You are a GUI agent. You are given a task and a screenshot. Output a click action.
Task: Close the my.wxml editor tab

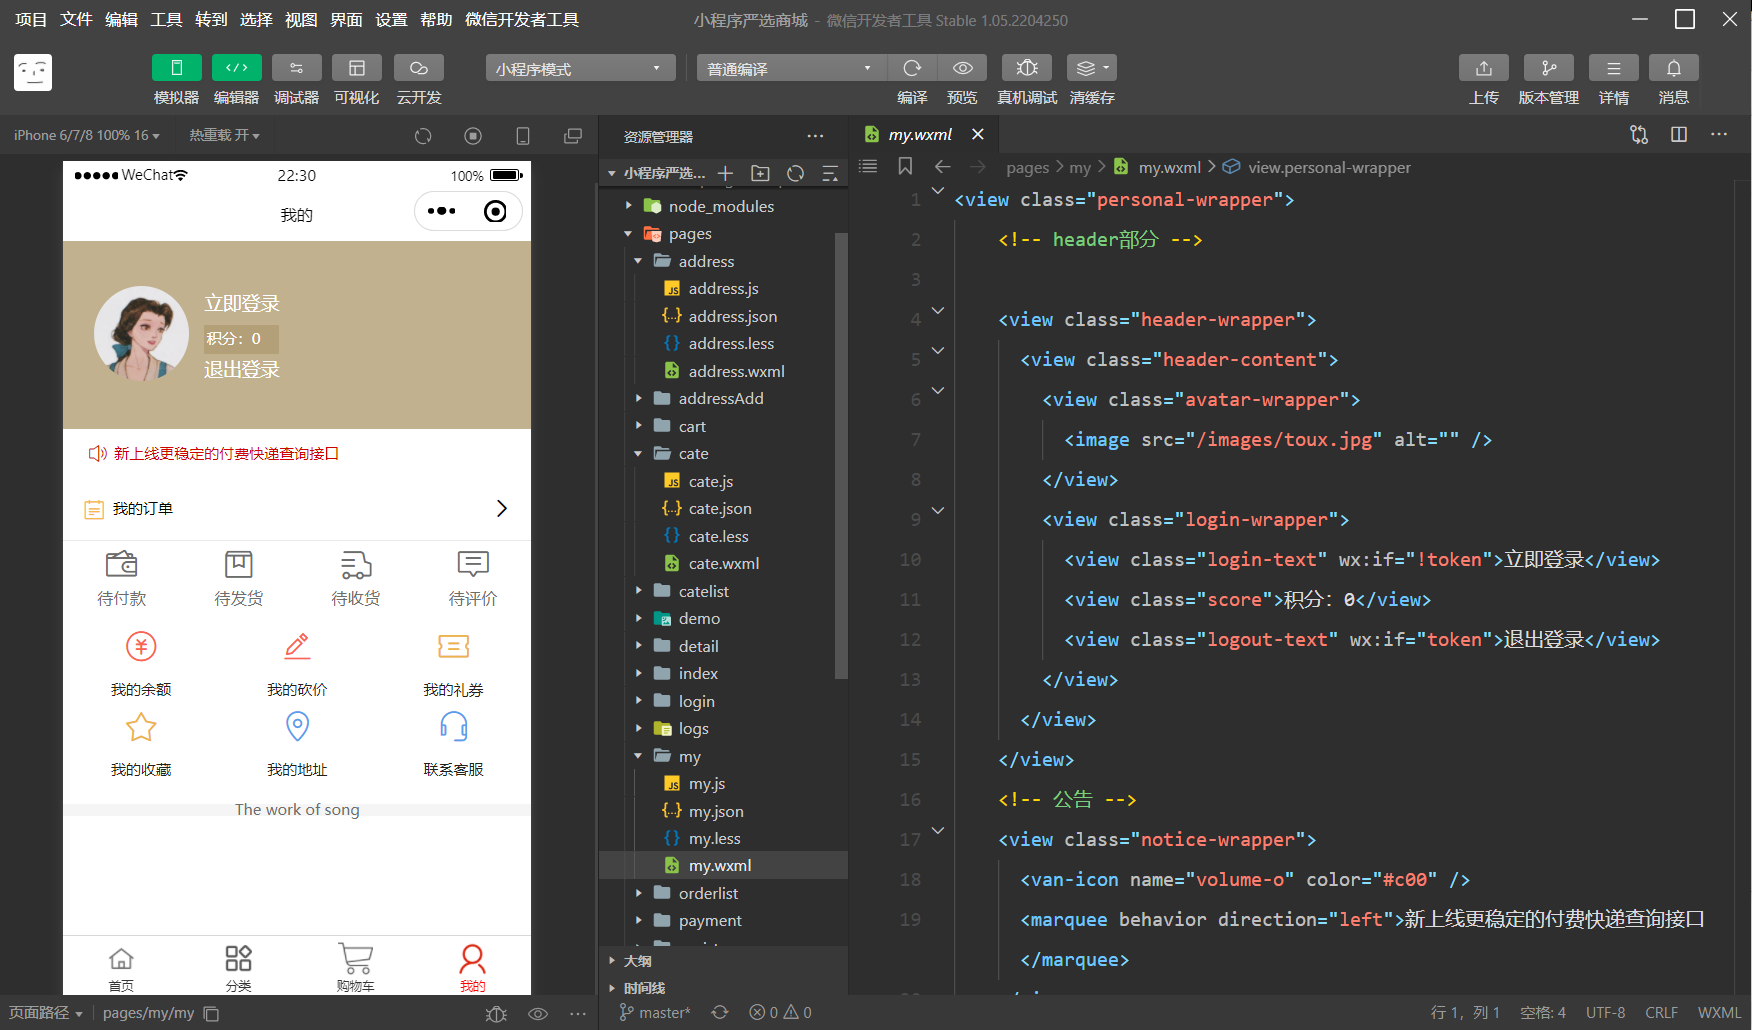point(978,134)
